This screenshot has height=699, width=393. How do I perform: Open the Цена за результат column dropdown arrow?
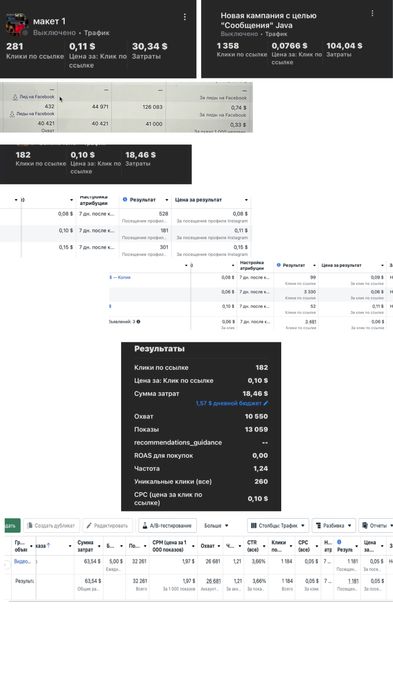click(246, 200)
